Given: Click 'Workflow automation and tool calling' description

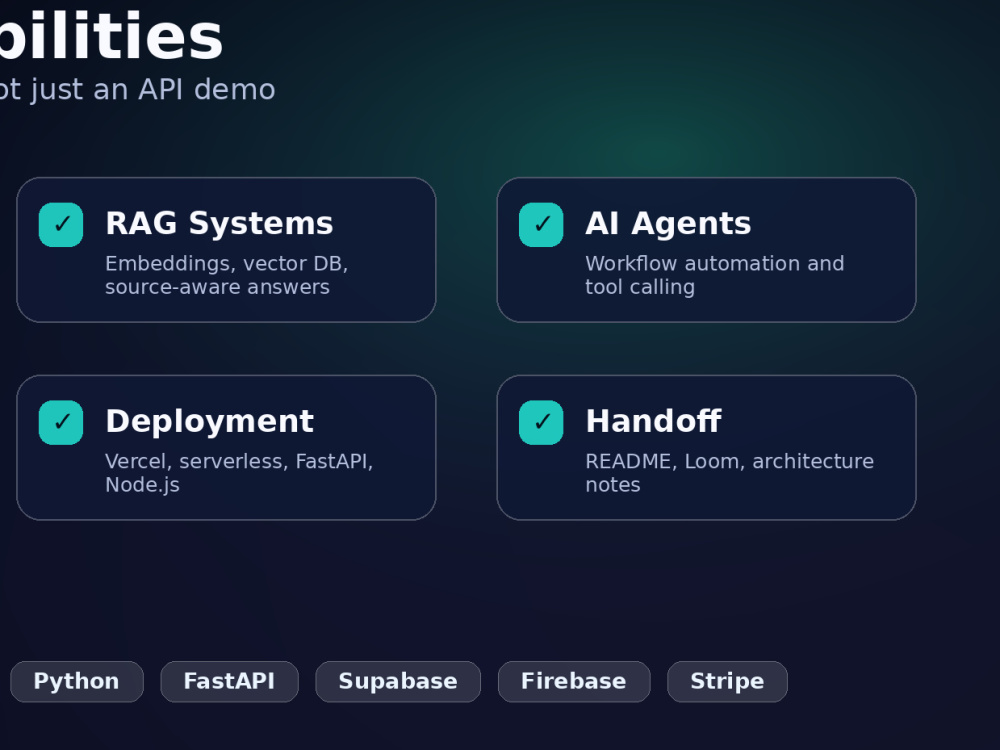Looking at the screenshot, I should [715, 275].
